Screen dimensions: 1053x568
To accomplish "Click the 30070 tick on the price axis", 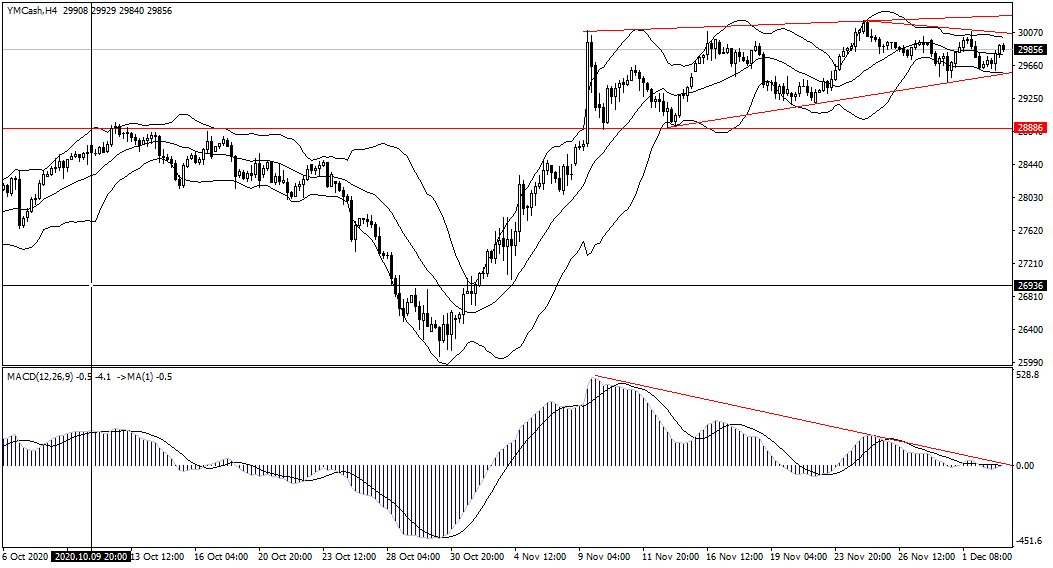I will click(x=1029, y=33).
